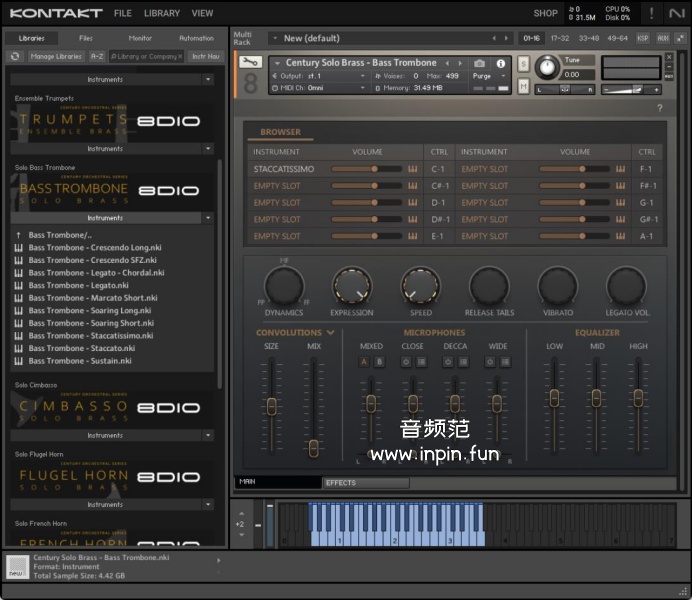
Task: Select Bass Trombone - Legato.nki file
Action: (80, 285)
